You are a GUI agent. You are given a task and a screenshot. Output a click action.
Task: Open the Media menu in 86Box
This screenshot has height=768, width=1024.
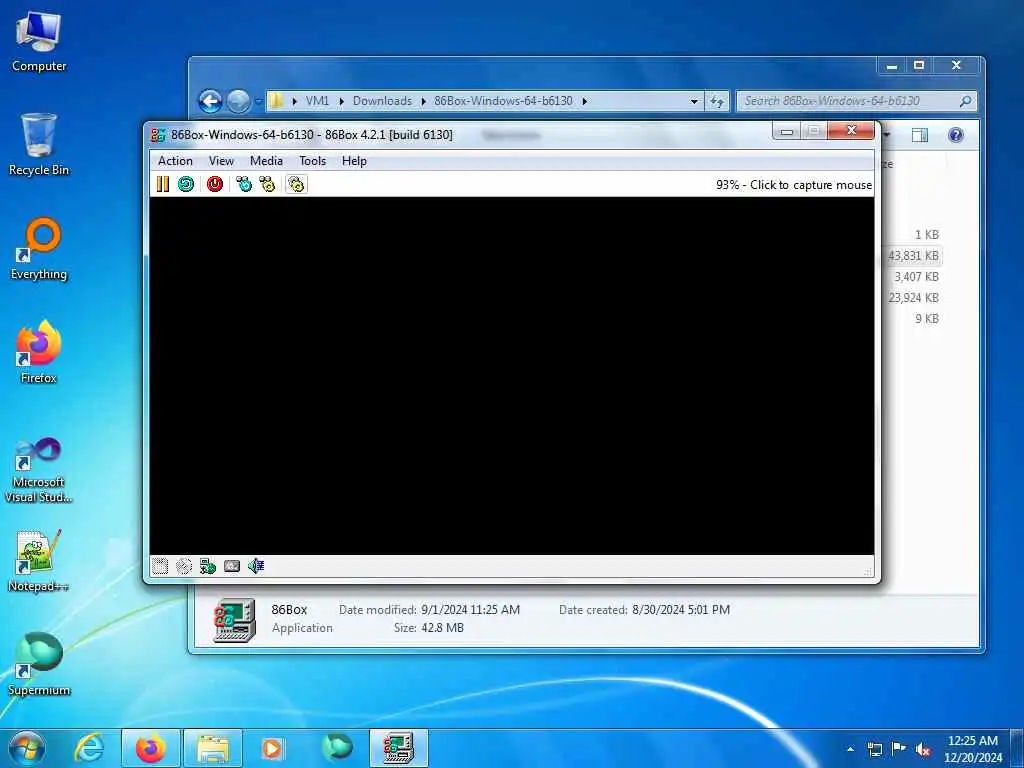click(x=266, y=161)
